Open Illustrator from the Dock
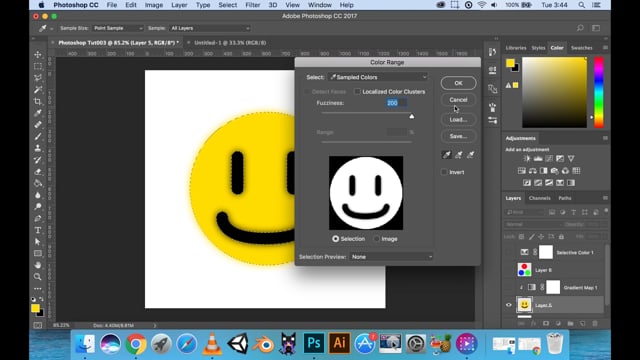The height and width of the screenshot is (360, 640). (339, 343)
